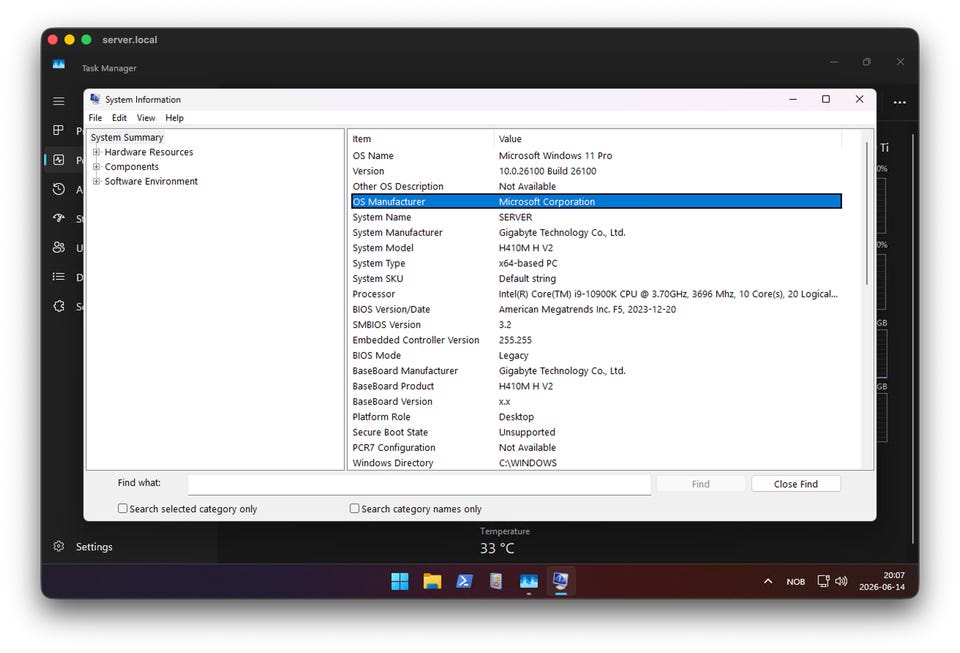Click the Value column header
This screenshot has width=960, height=653.
(667, 139)
